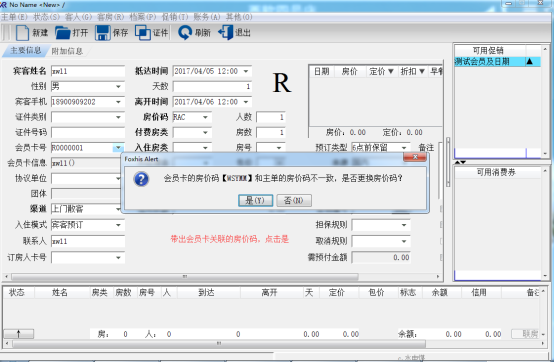The height and width of the screenshot is (362, 554).
Task: Click the 联系人 input field
Action: point(88,241)
